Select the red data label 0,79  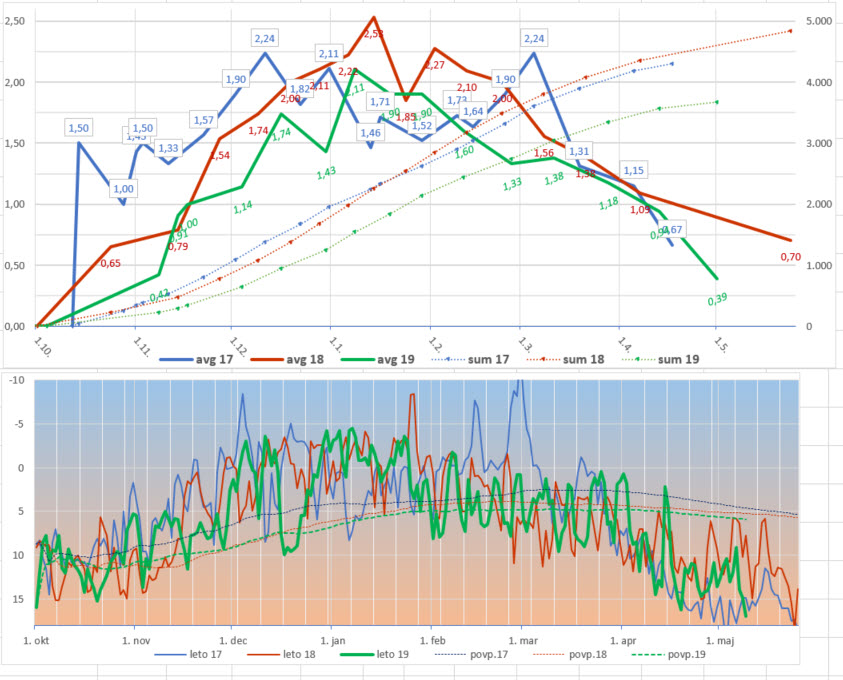coord(178,247)
